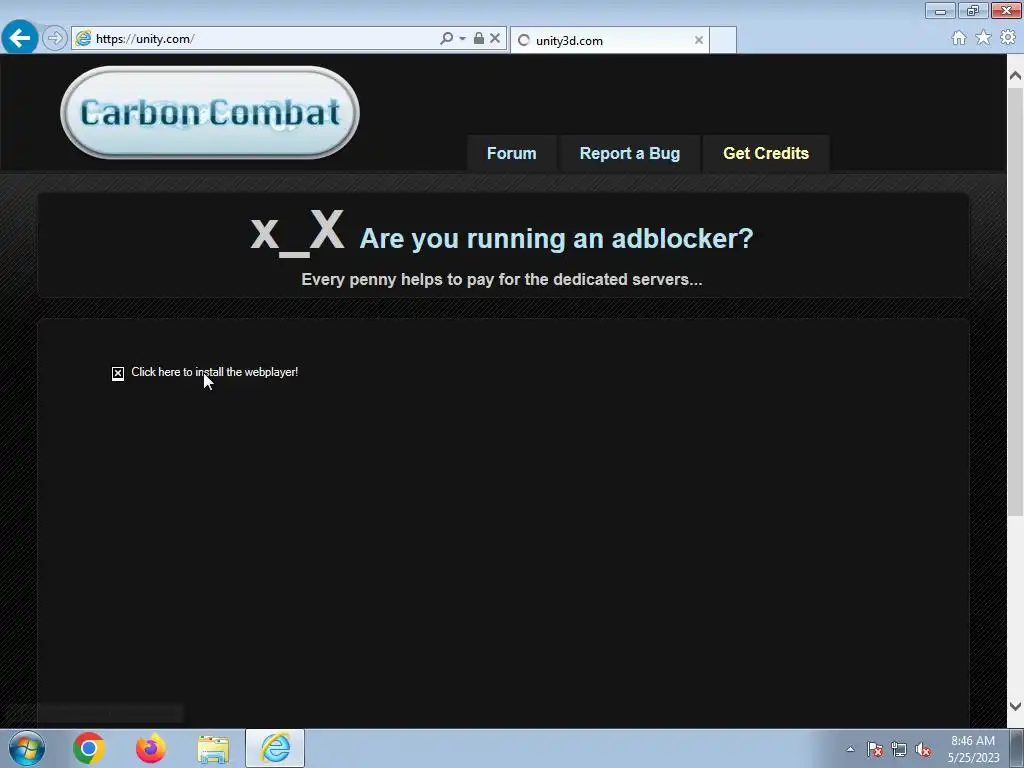
Task: Open the address bar dropdown arrow
Action: coord(462,39)
